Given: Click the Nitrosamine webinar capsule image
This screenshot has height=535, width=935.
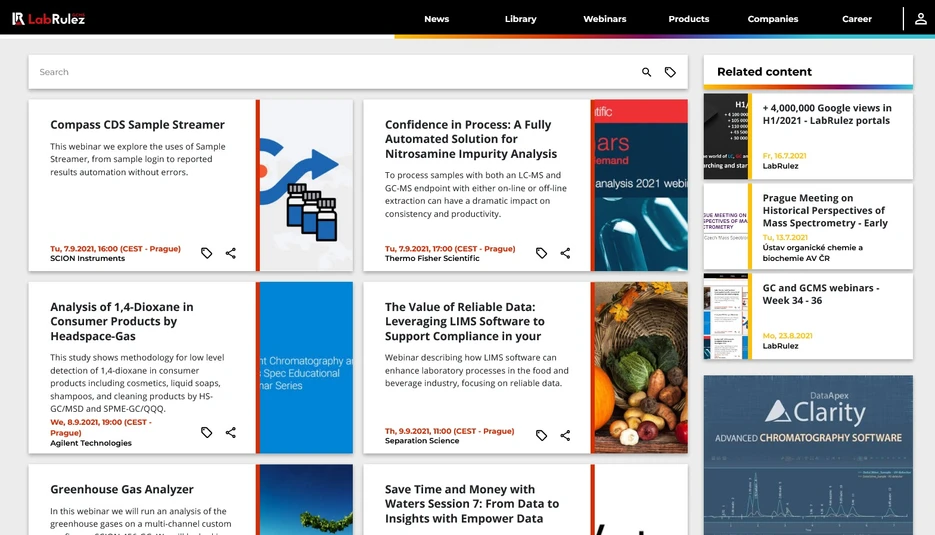Looking at the screenshot, I should [641, 185].
